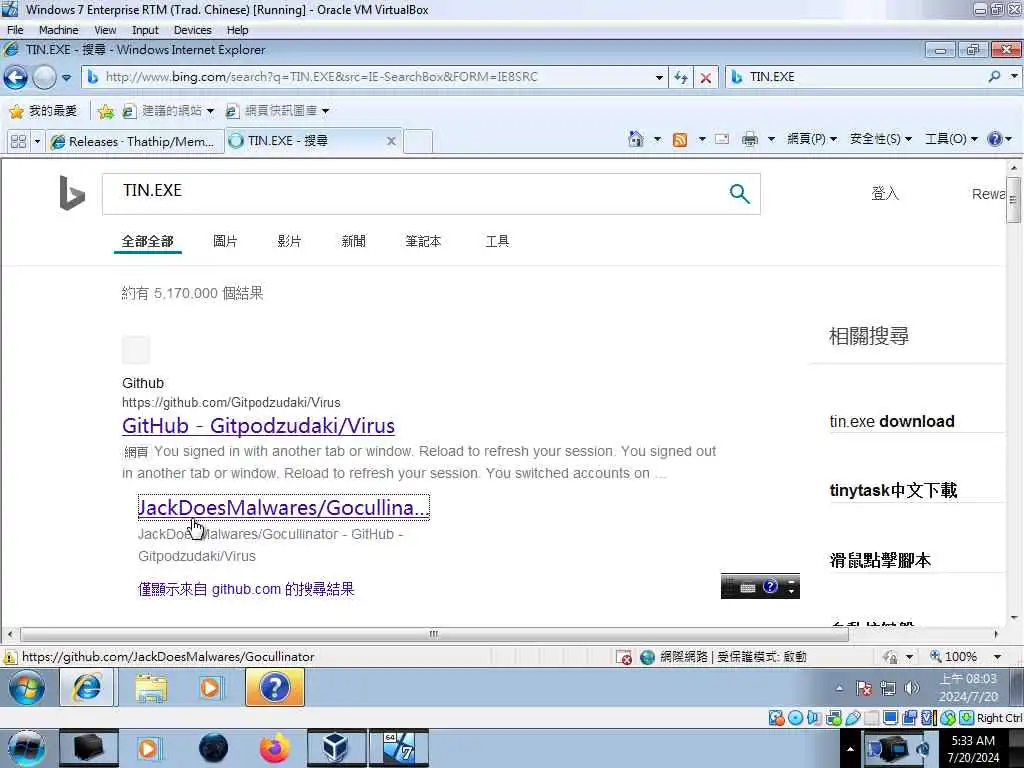The image size is (1024, 768).
Task: Open 網頁快訊圖庫 web slice gallery
Action: point(277,111)
